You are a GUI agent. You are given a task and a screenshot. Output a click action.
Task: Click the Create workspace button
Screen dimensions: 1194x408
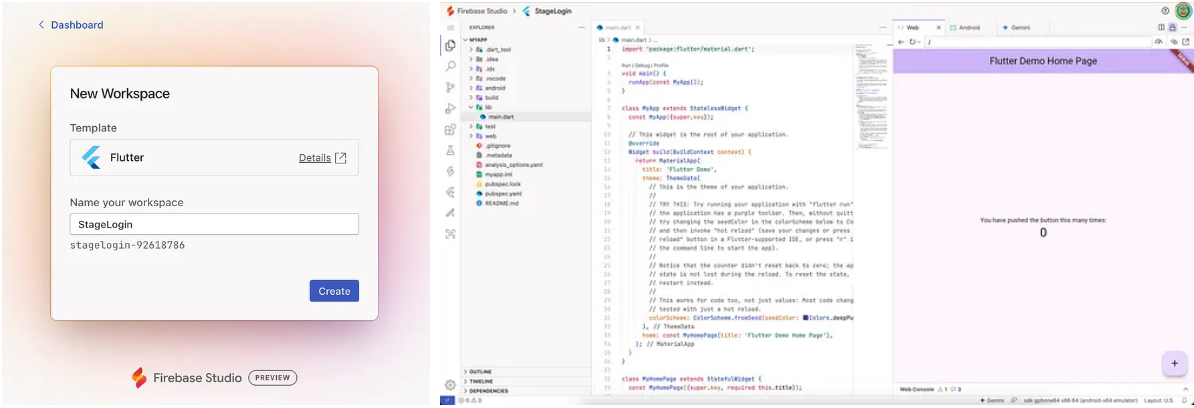[x=334, y=291]
